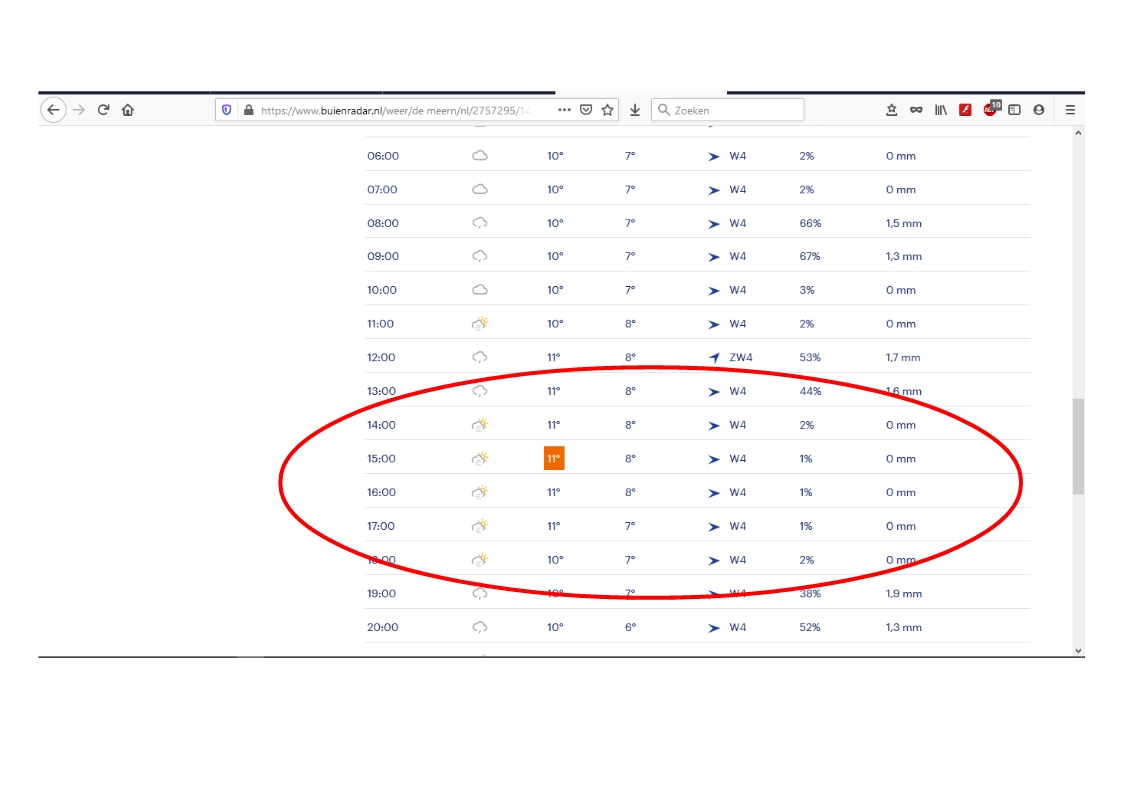1123x794 pixels.
Task: Click the highlighted orange 11° temperature cell
Action: 554,459
